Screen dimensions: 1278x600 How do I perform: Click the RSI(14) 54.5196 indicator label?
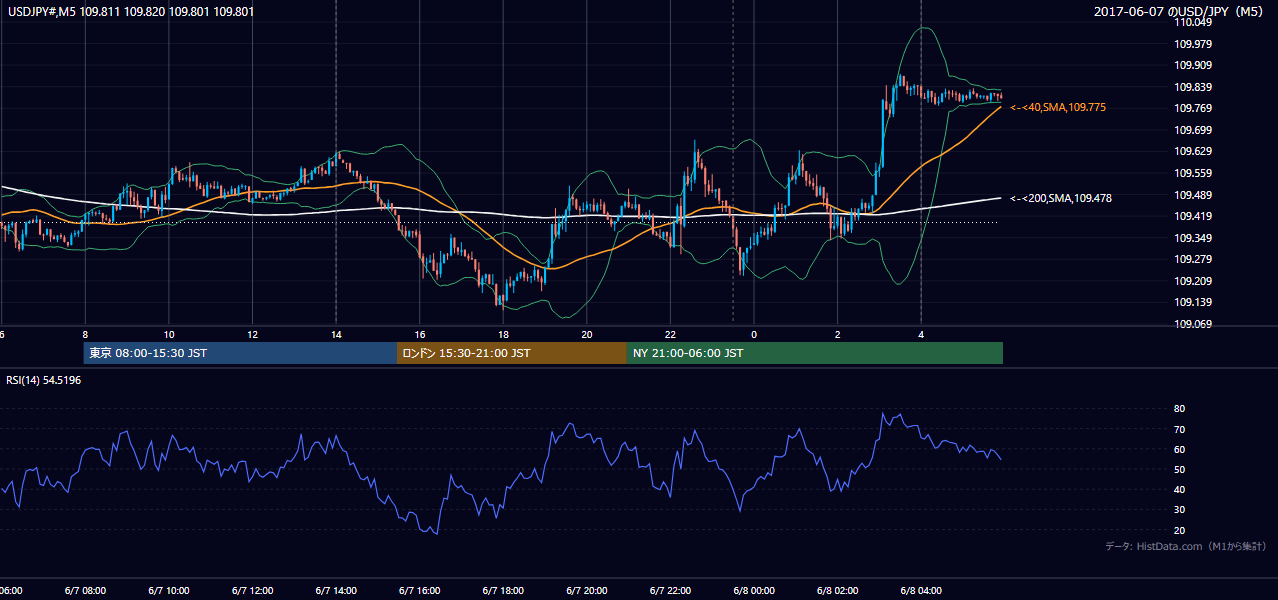[44, 380]
